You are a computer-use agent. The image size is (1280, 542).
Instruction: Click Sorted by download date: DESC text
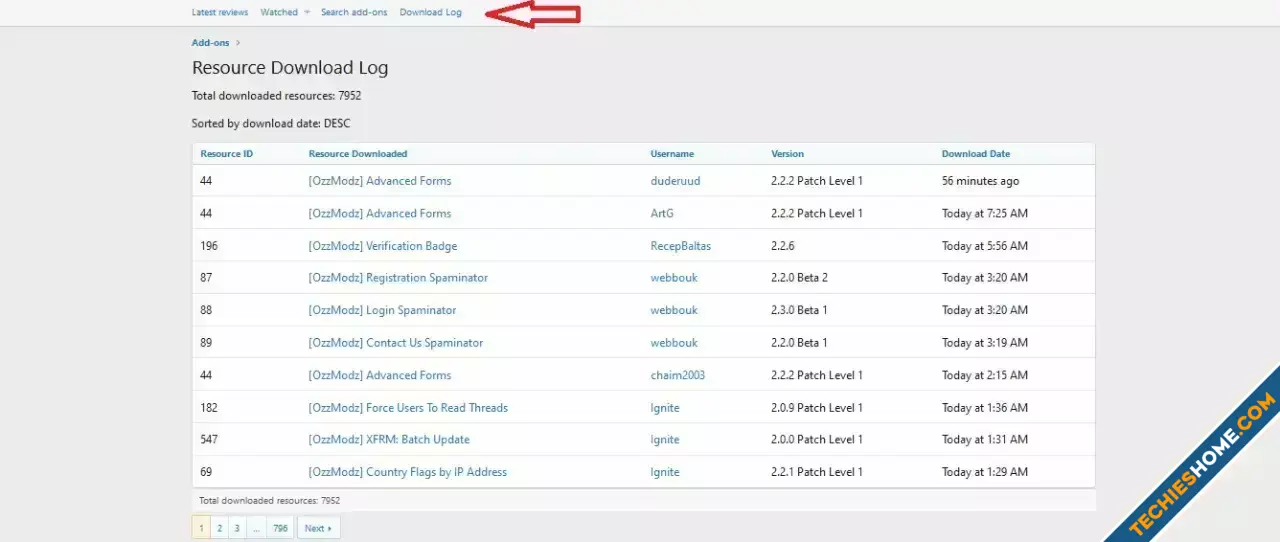[271, 124]
